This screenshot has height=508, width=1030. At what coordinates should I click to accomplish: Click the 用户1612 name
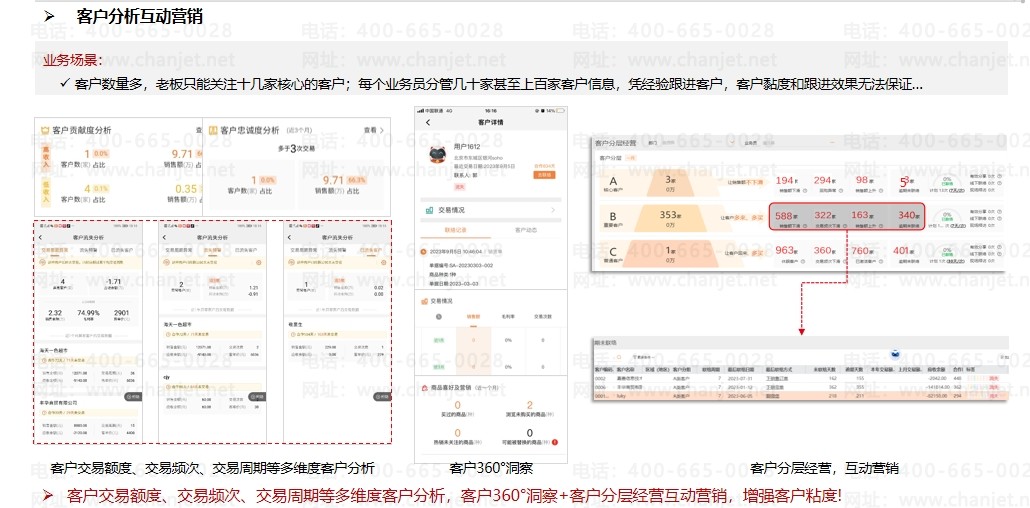click(466, 147)
